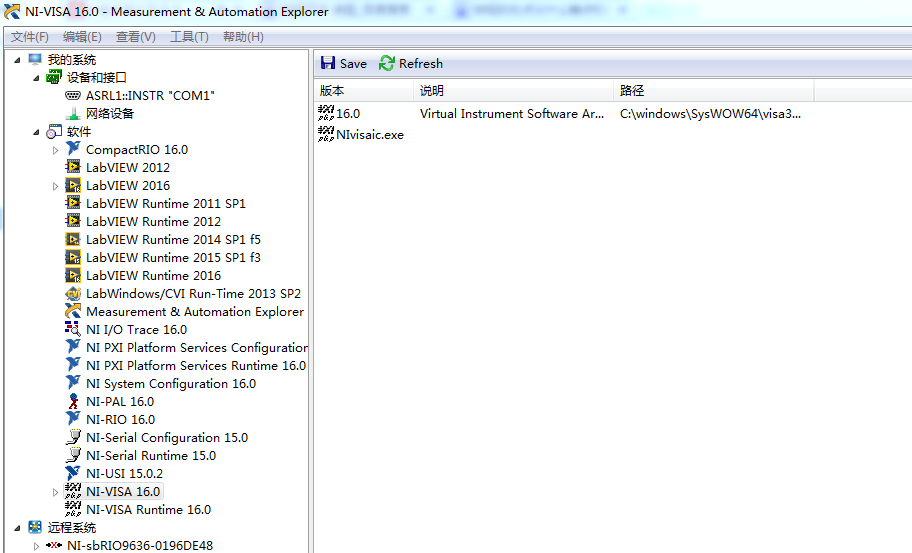The width and height of the screenshot is (912, 553).
Task: Select LabVIEW Runtime 2012 in tree
Action: coord(154,222)
